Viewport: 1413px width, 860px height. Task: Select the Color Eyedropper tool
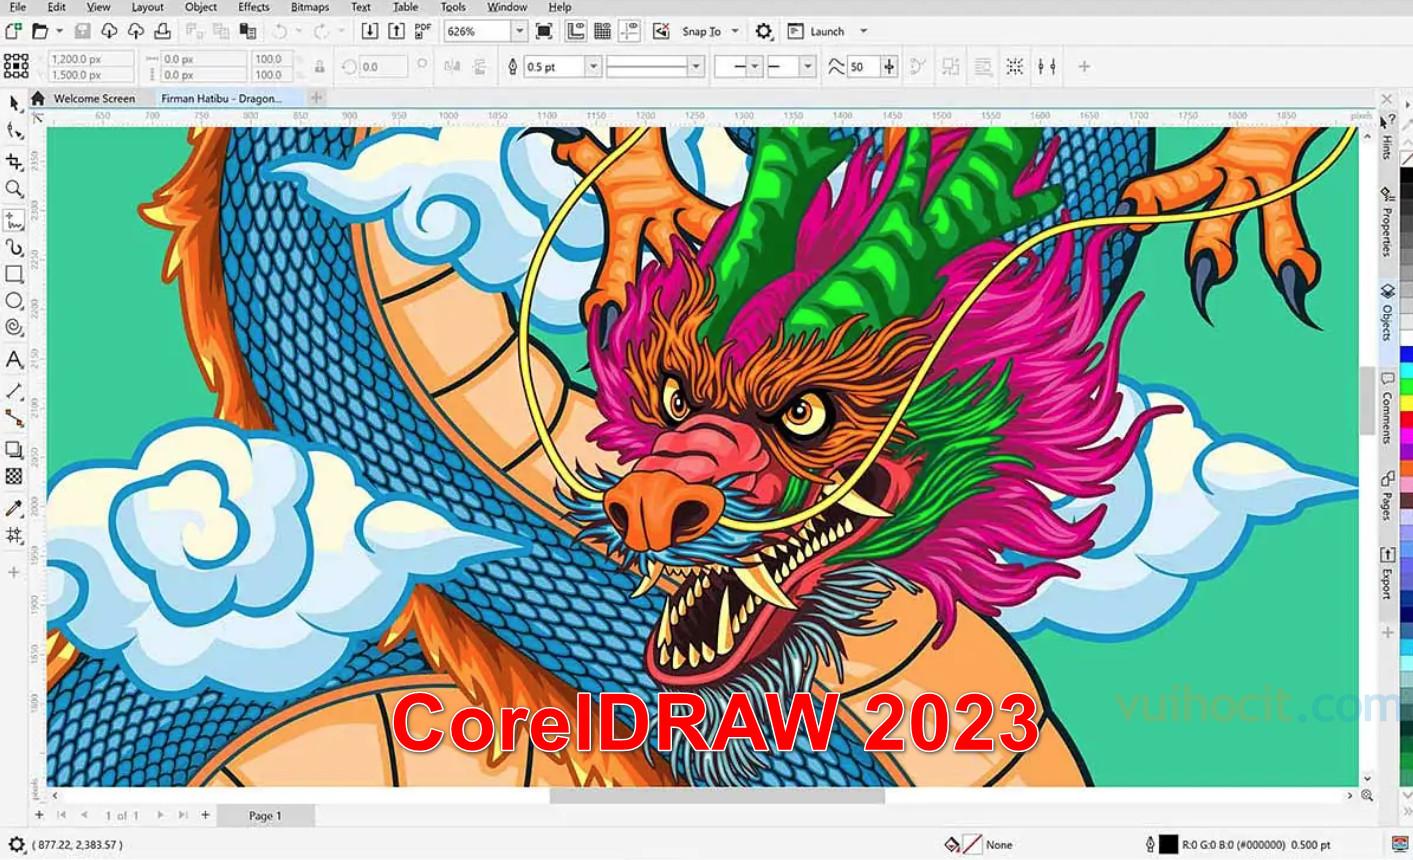[x=14, y=508]
